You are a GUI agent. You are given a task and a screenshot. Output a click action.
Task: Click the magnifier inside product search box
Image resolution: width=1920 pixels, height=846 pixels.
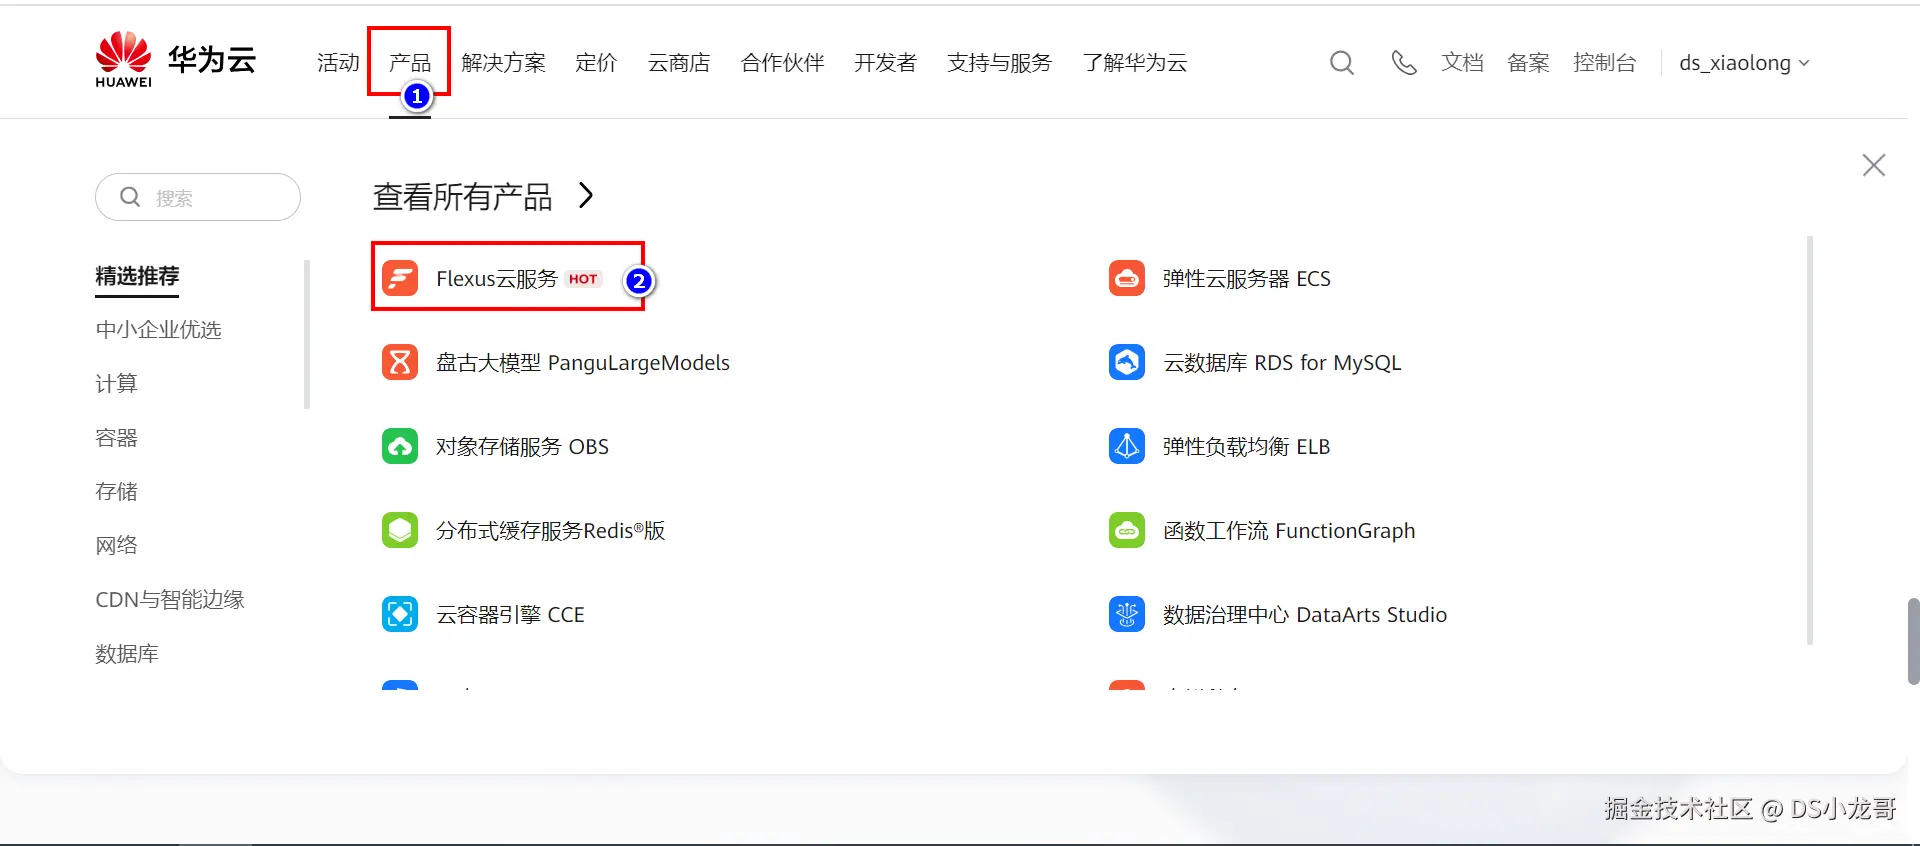point(130,197)
